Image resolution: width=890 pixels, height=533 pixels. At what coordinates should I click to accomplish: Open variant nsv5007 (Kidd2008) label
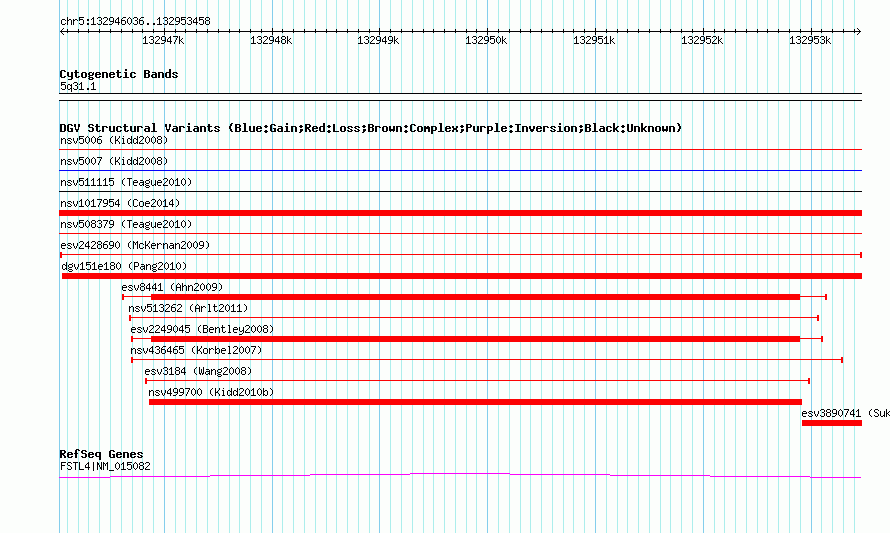point(114,161)
